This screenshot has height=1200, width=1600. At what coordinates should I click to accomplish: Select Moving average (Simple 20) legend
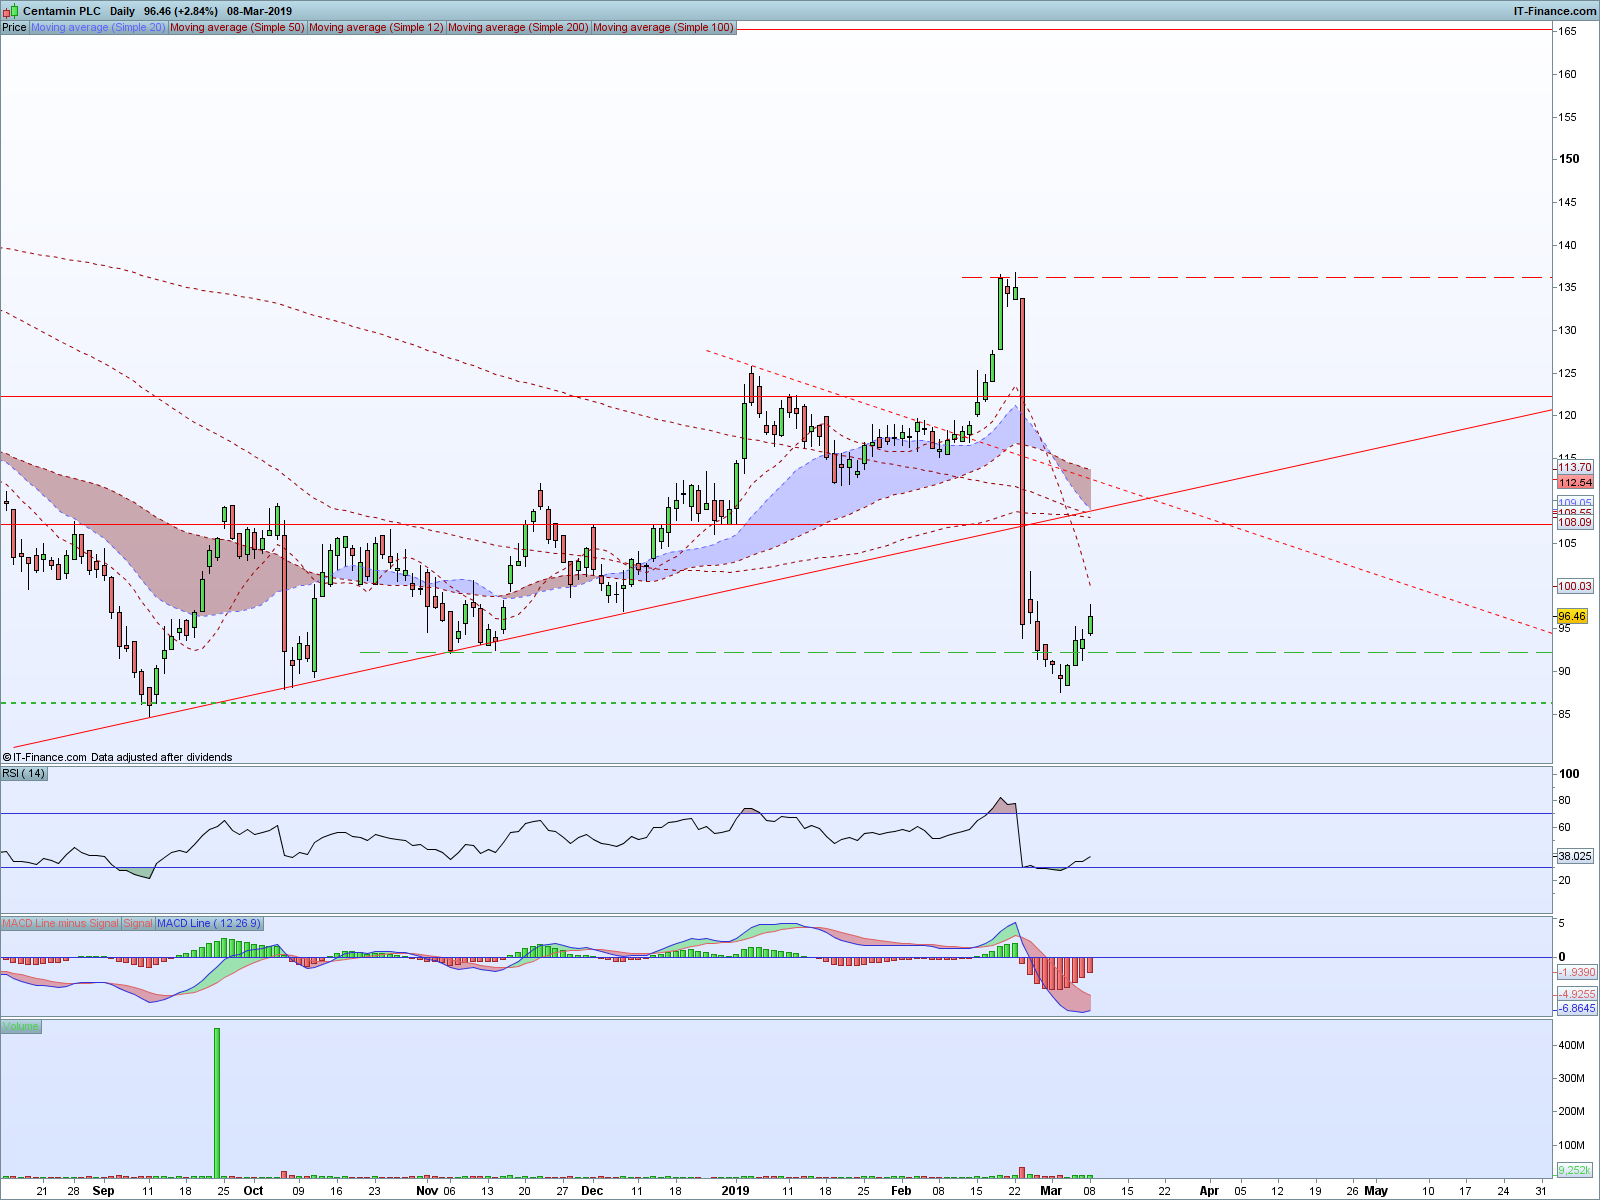click(98, 27)
